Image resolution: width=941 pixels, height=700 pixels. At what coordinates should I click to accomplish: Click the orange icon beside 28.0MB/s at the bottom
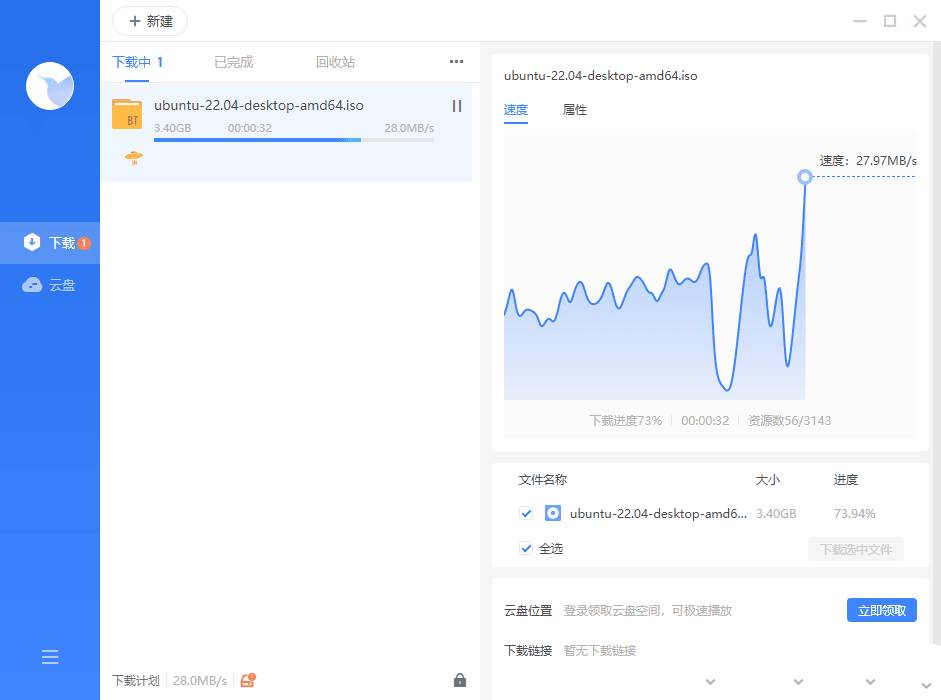tap(248, 680)
